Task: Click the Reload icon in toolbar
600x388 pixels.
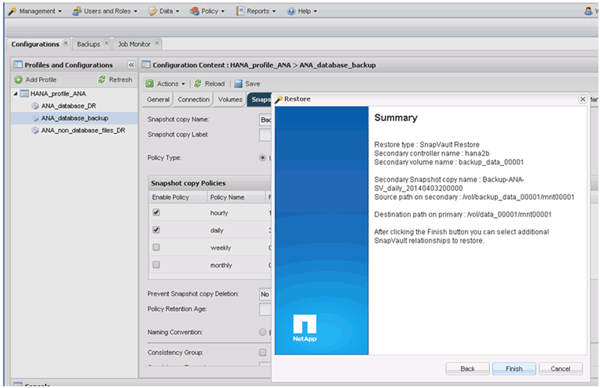Action: (x=197, y=83)
